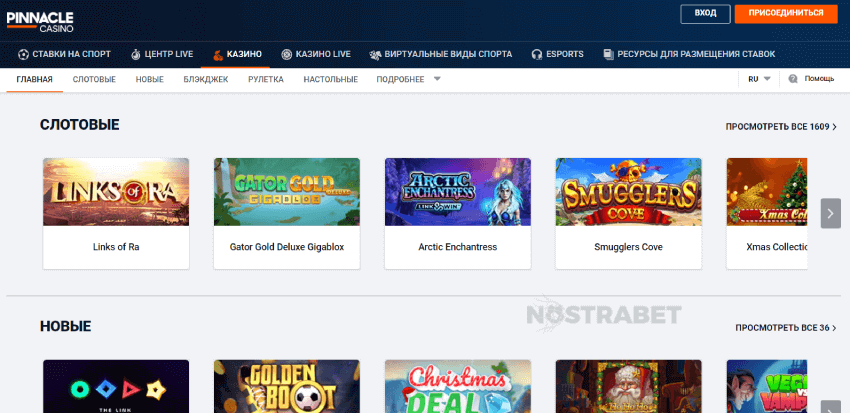This screenshot has height=413, width=850.
Task: Open the Christmas Deal game thumbnail
Action: click(x=458, y=386)
